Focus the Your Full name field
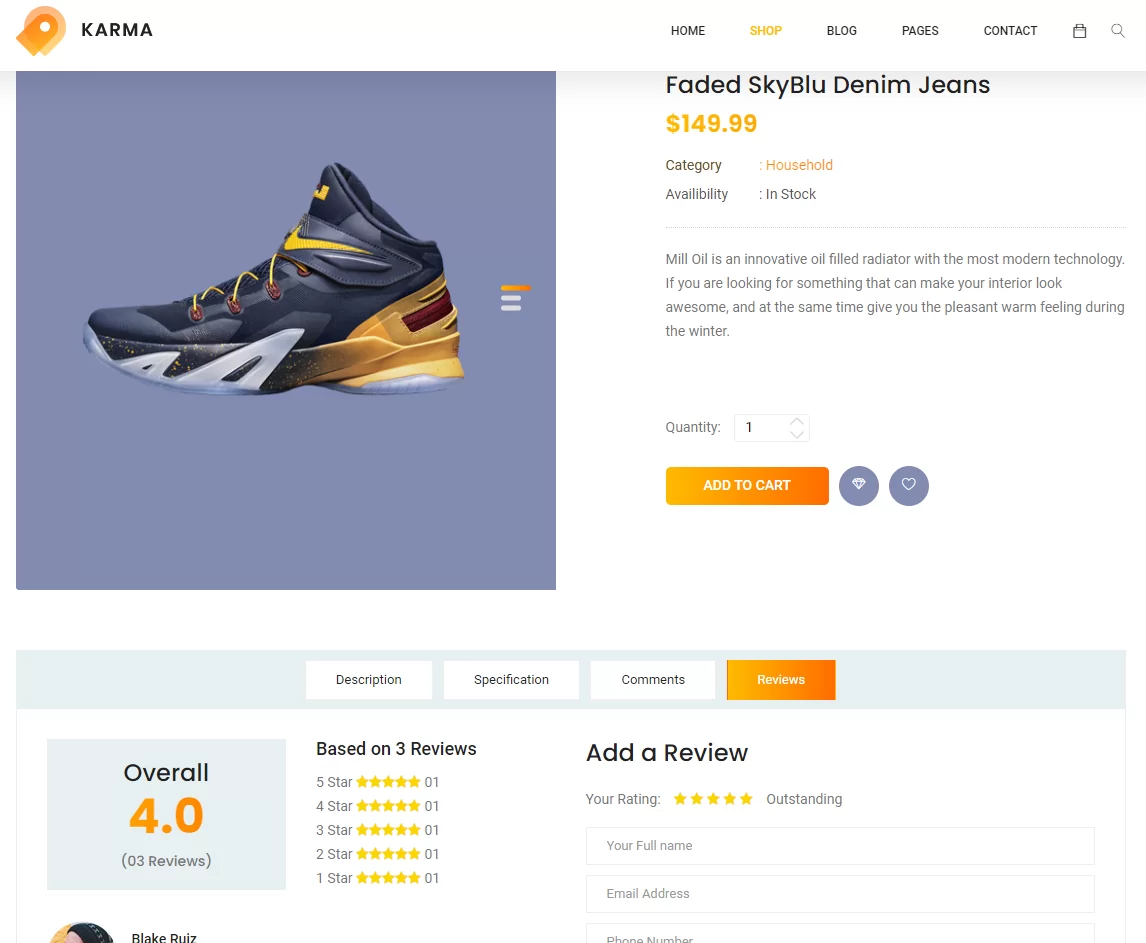The width and height of the screenshot is (1146, 943). (x=840, y=846)
